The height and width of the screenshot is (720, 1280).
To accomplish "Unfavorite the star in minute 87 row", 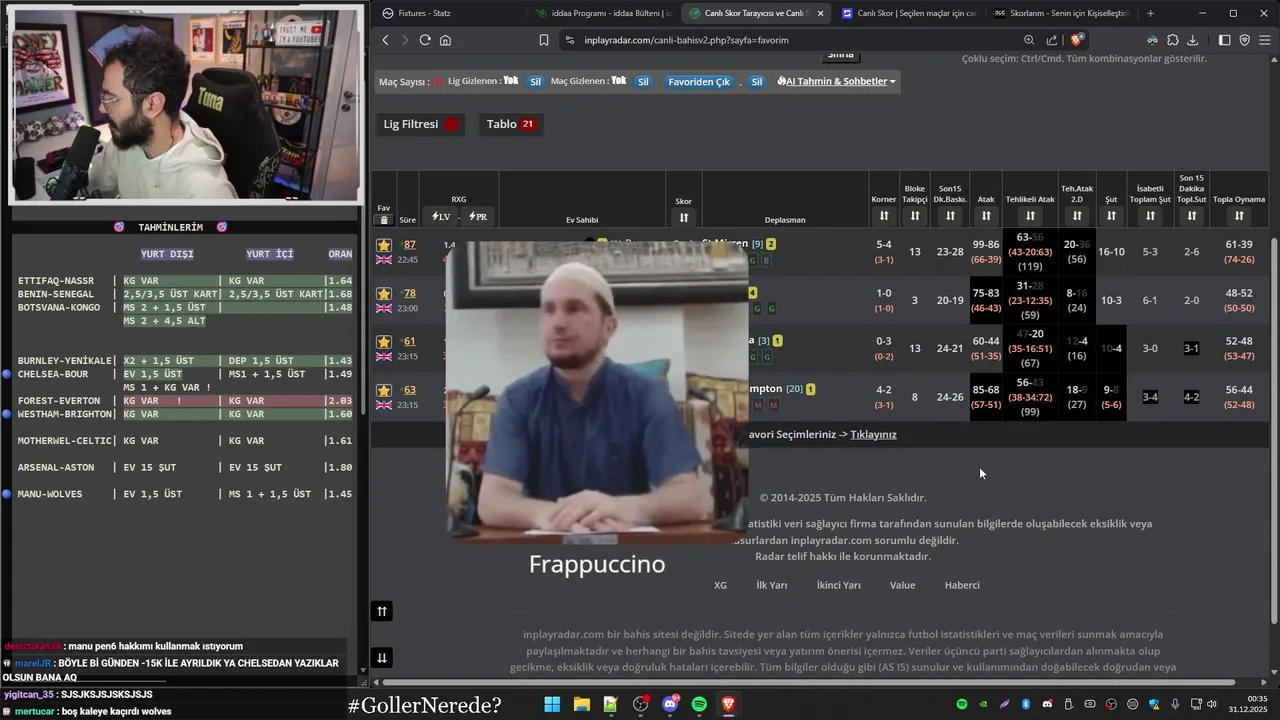I will [x=384, y=245].
